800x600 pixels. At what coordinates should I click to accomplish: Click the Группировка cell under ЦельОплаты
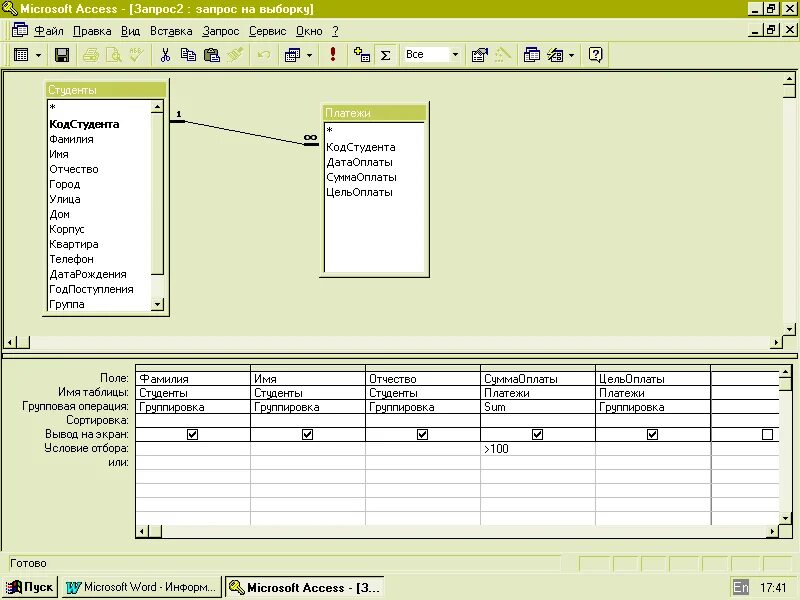click(x=653, y=407)
